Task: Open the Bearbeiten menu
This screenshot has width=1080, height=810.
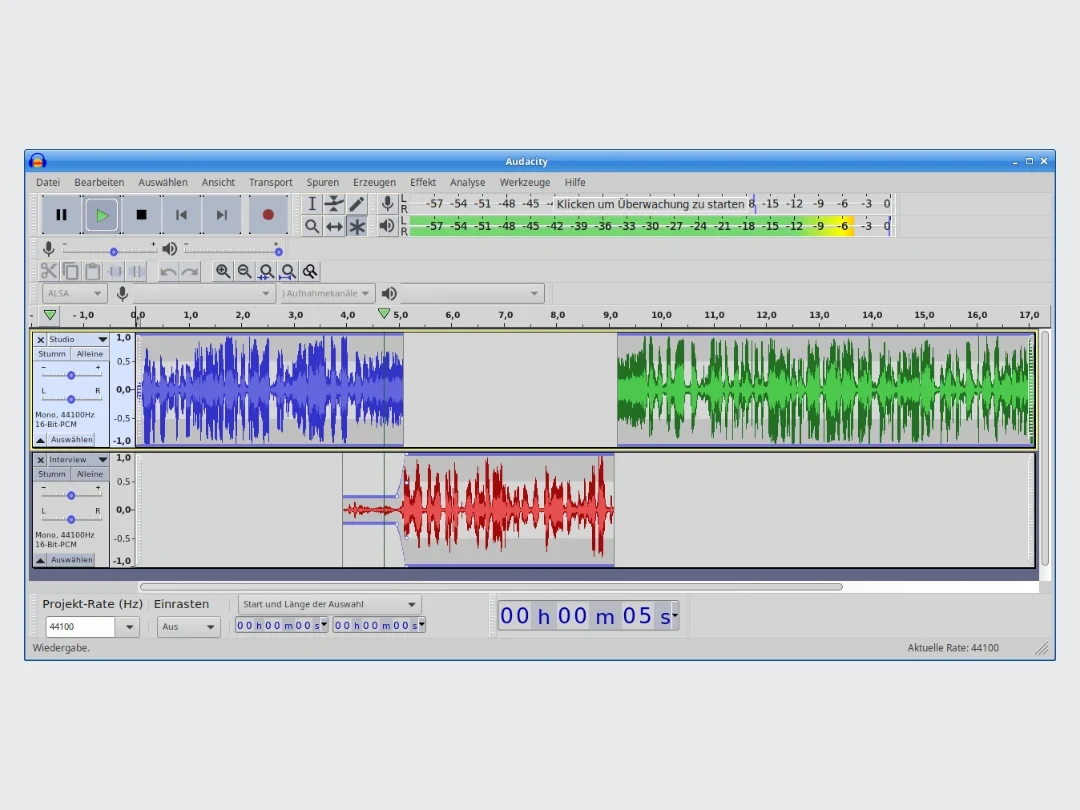Action: pyautogui.click(x=99, y=183)
